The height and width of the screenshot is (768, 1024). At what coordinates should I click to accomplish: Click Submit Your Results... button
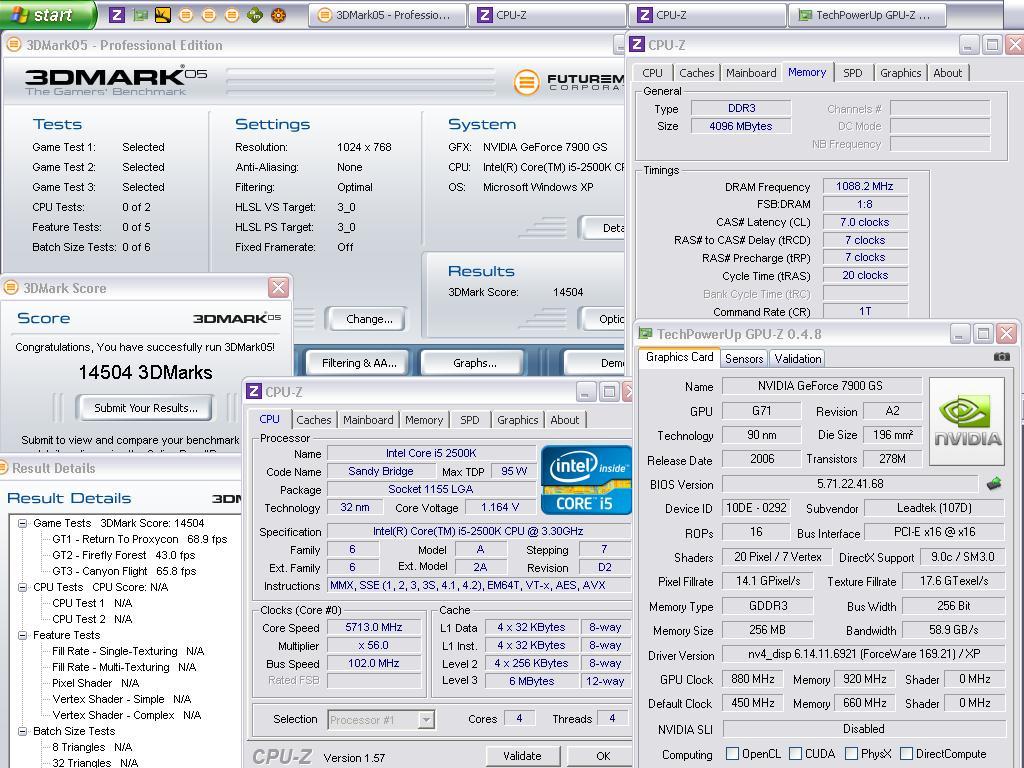(x=146, y=408)
